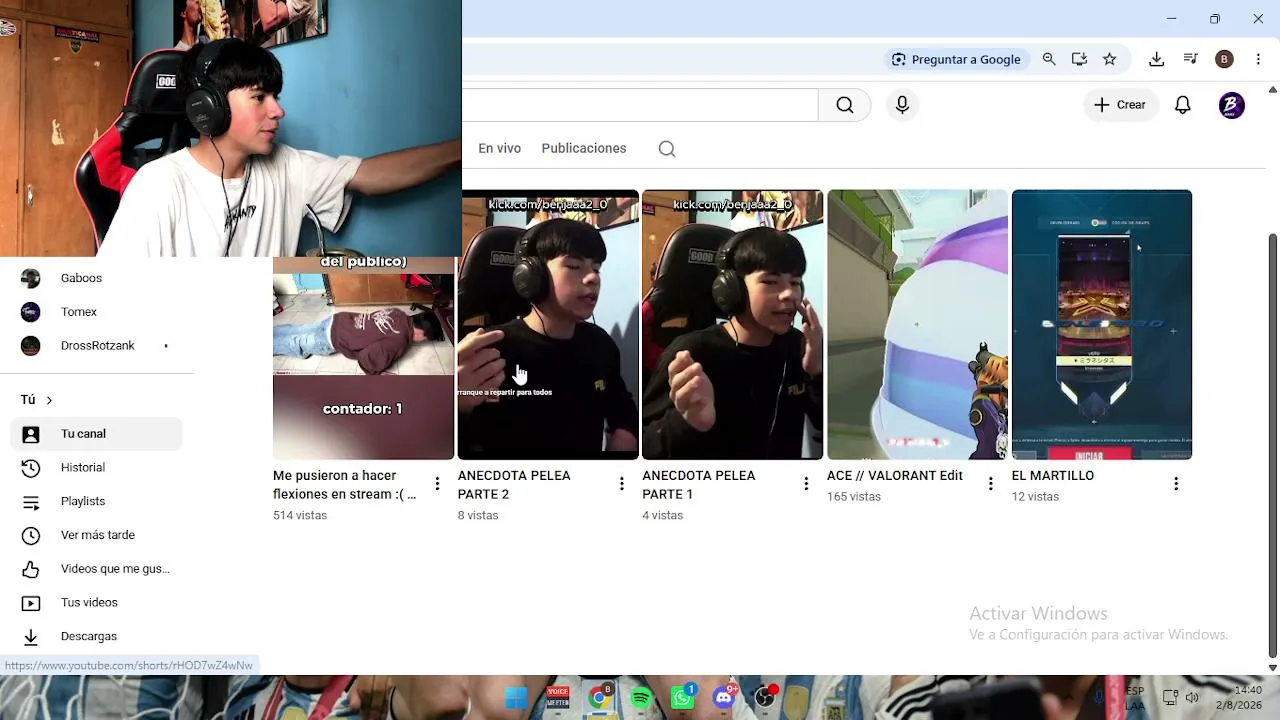Click the 'ANECDOTA PELEA PARTE 1' title
This screenshot has width=1280, height=720.
tap(699, 485)
